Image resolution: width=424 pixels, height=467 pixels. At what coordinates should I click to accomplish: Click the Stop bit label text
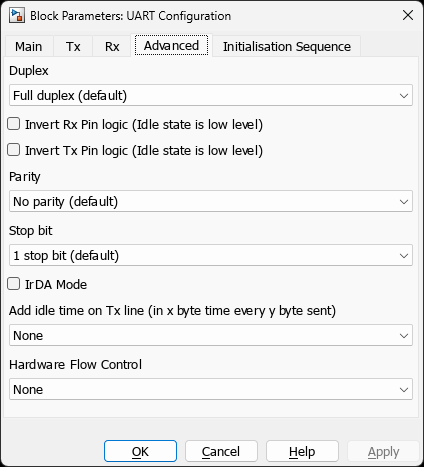(x=31, y=231)
